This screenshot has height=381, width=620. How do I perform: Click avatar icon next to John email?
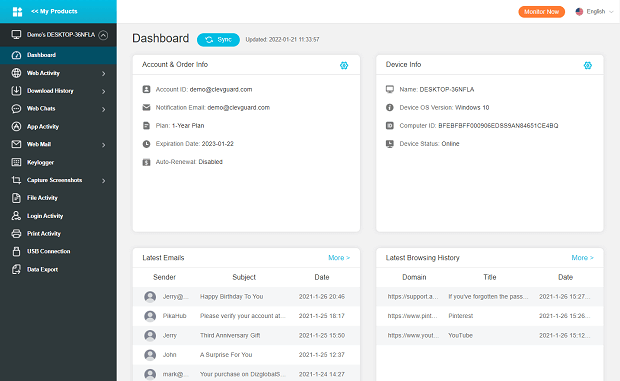(x=150, y=355)
